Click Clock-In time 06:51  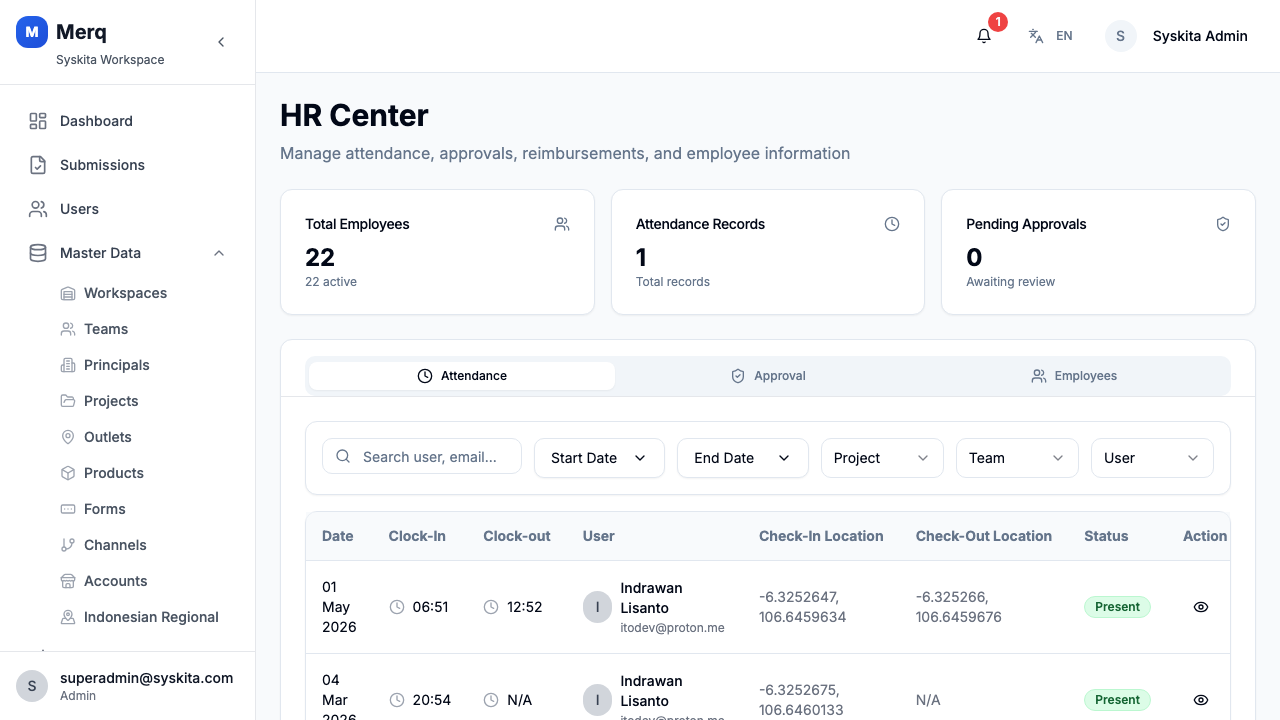430,607
